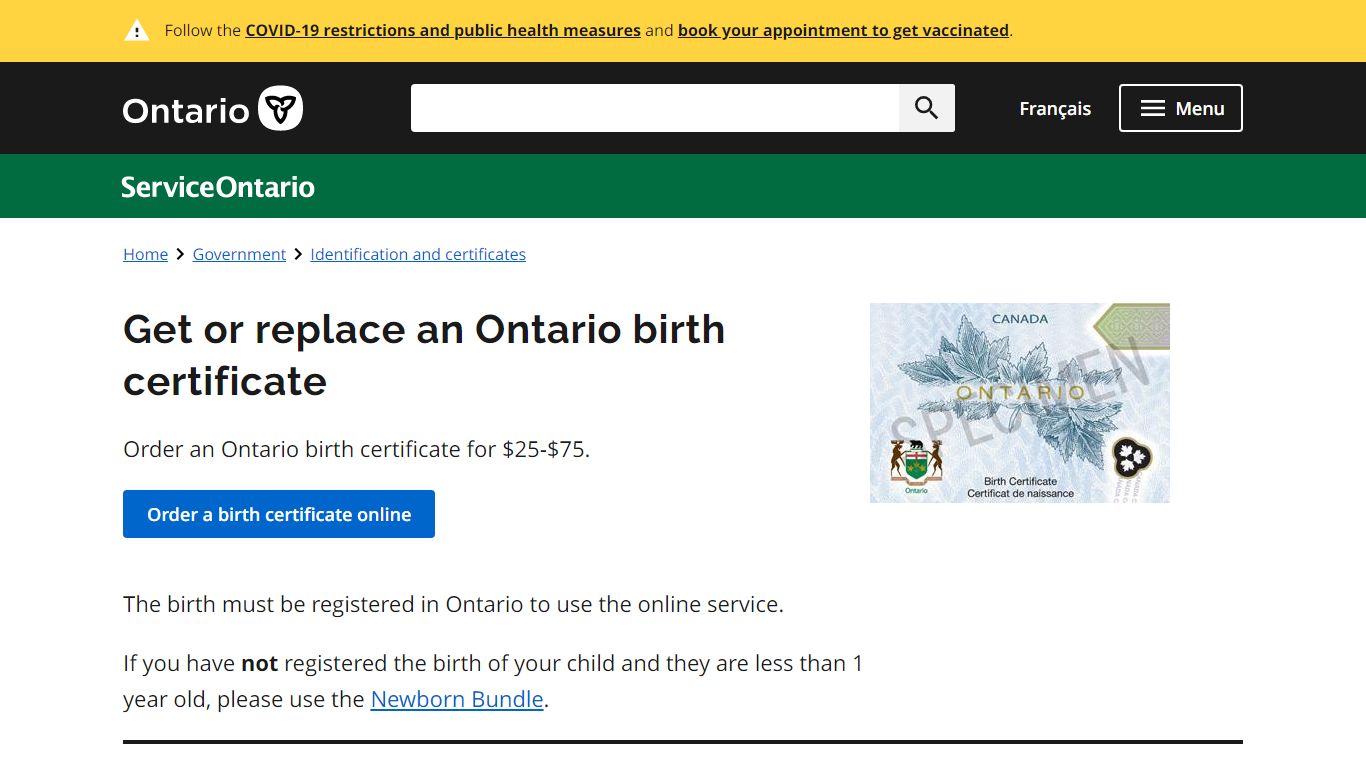This screenshot has height=768, width=1366.
Task: Open the Newborn Bundle link
Action: click(x=457, y=699)
